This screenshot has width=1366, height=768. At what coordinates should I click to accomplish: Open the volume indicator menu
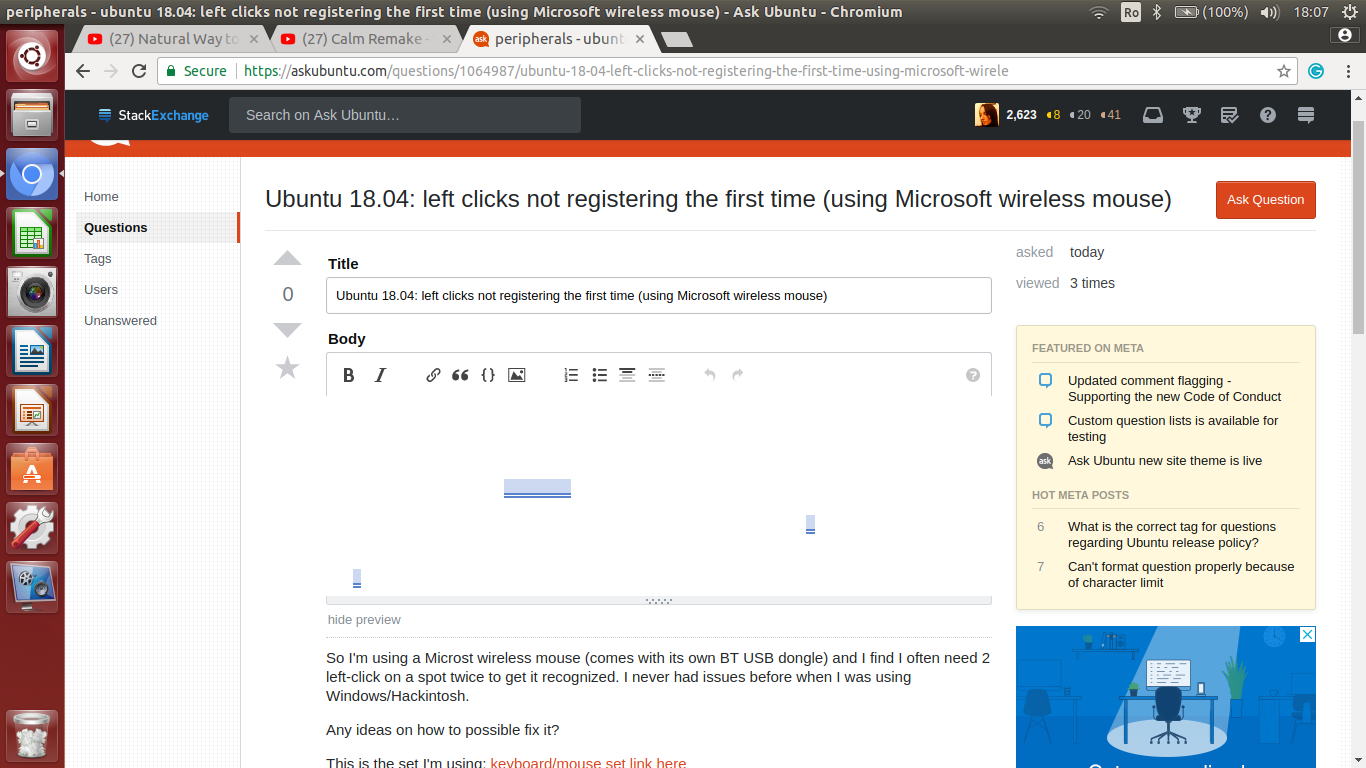pyautogui.click(x=1270, y=12)
